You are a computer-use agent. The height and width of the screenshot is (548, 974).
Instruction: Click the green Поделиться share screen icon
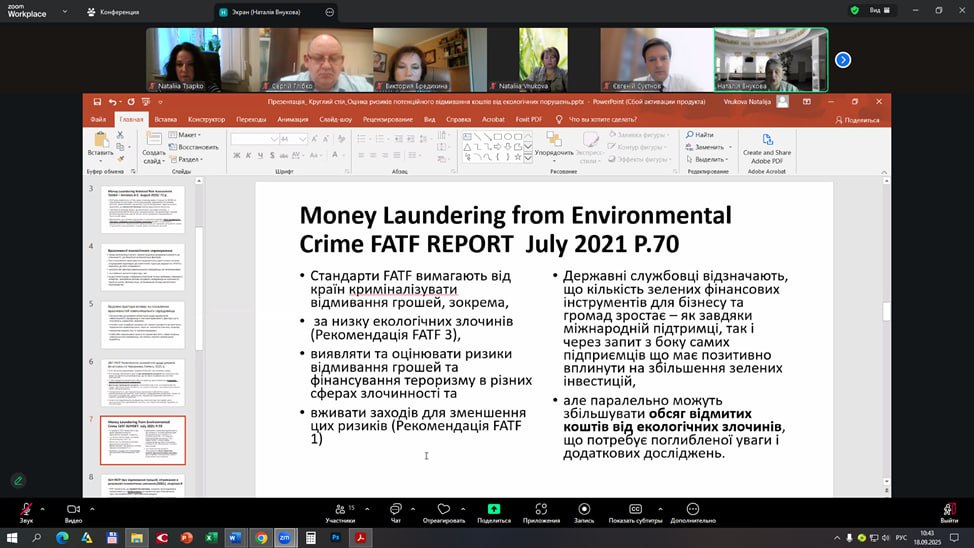point(494,509)
